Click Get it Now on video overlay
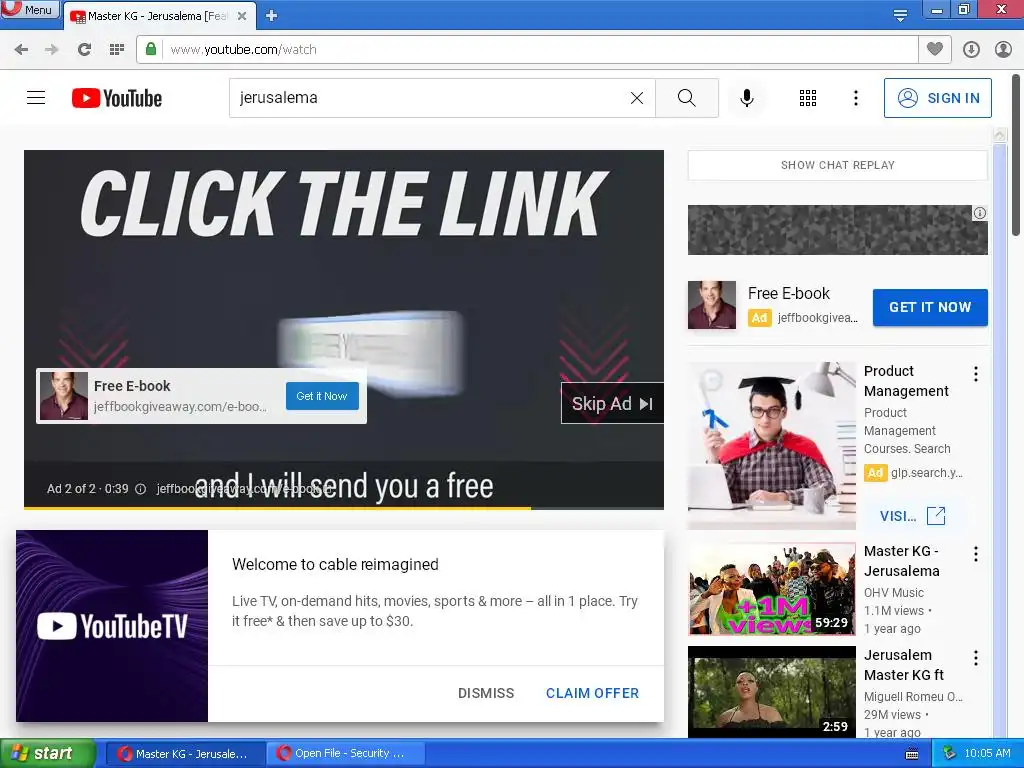 coord(322,396)
